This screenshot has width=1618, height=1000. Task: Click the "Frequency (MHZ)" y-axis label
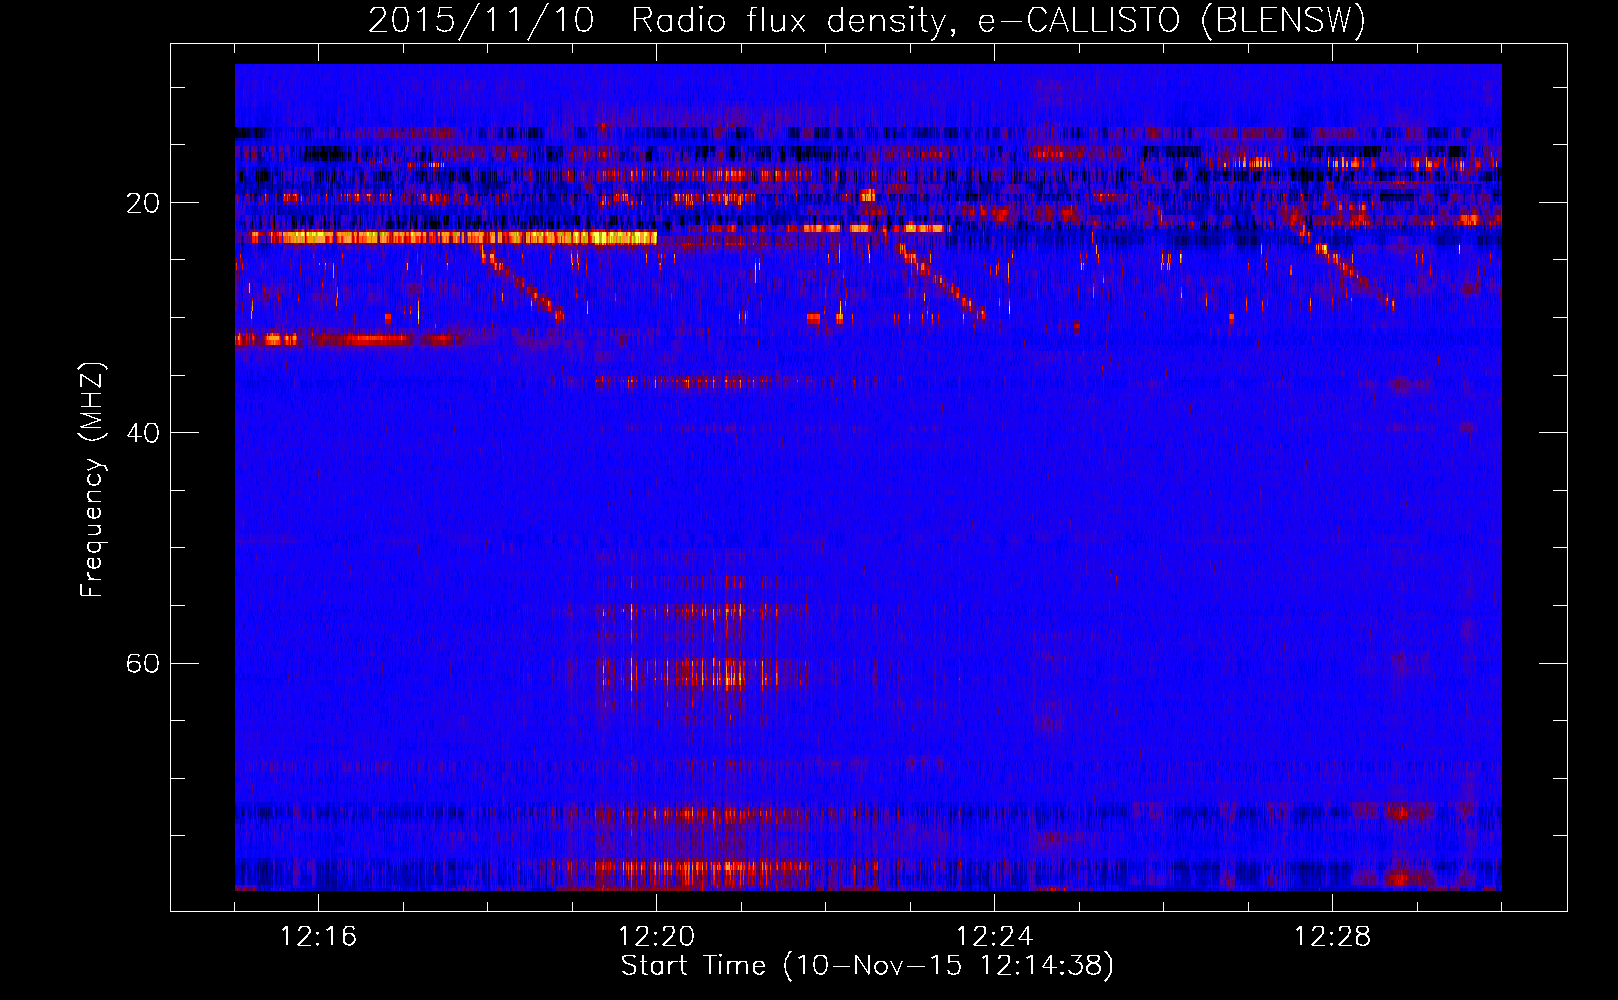pyautogui.click(x=92, y=480)
